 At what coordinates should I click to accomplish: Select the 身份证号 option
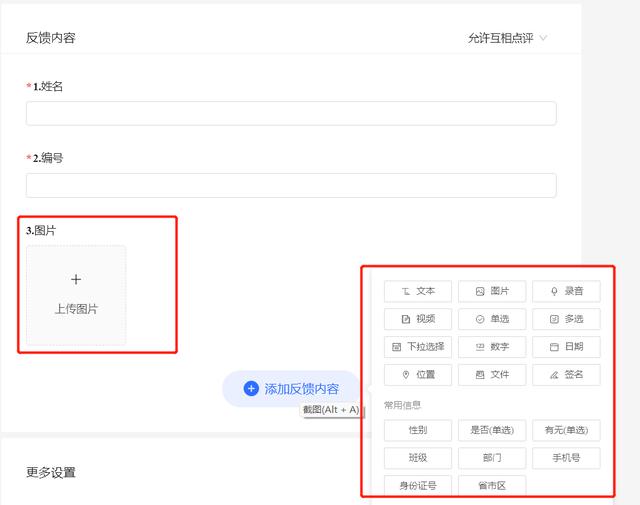coord(418,485)
